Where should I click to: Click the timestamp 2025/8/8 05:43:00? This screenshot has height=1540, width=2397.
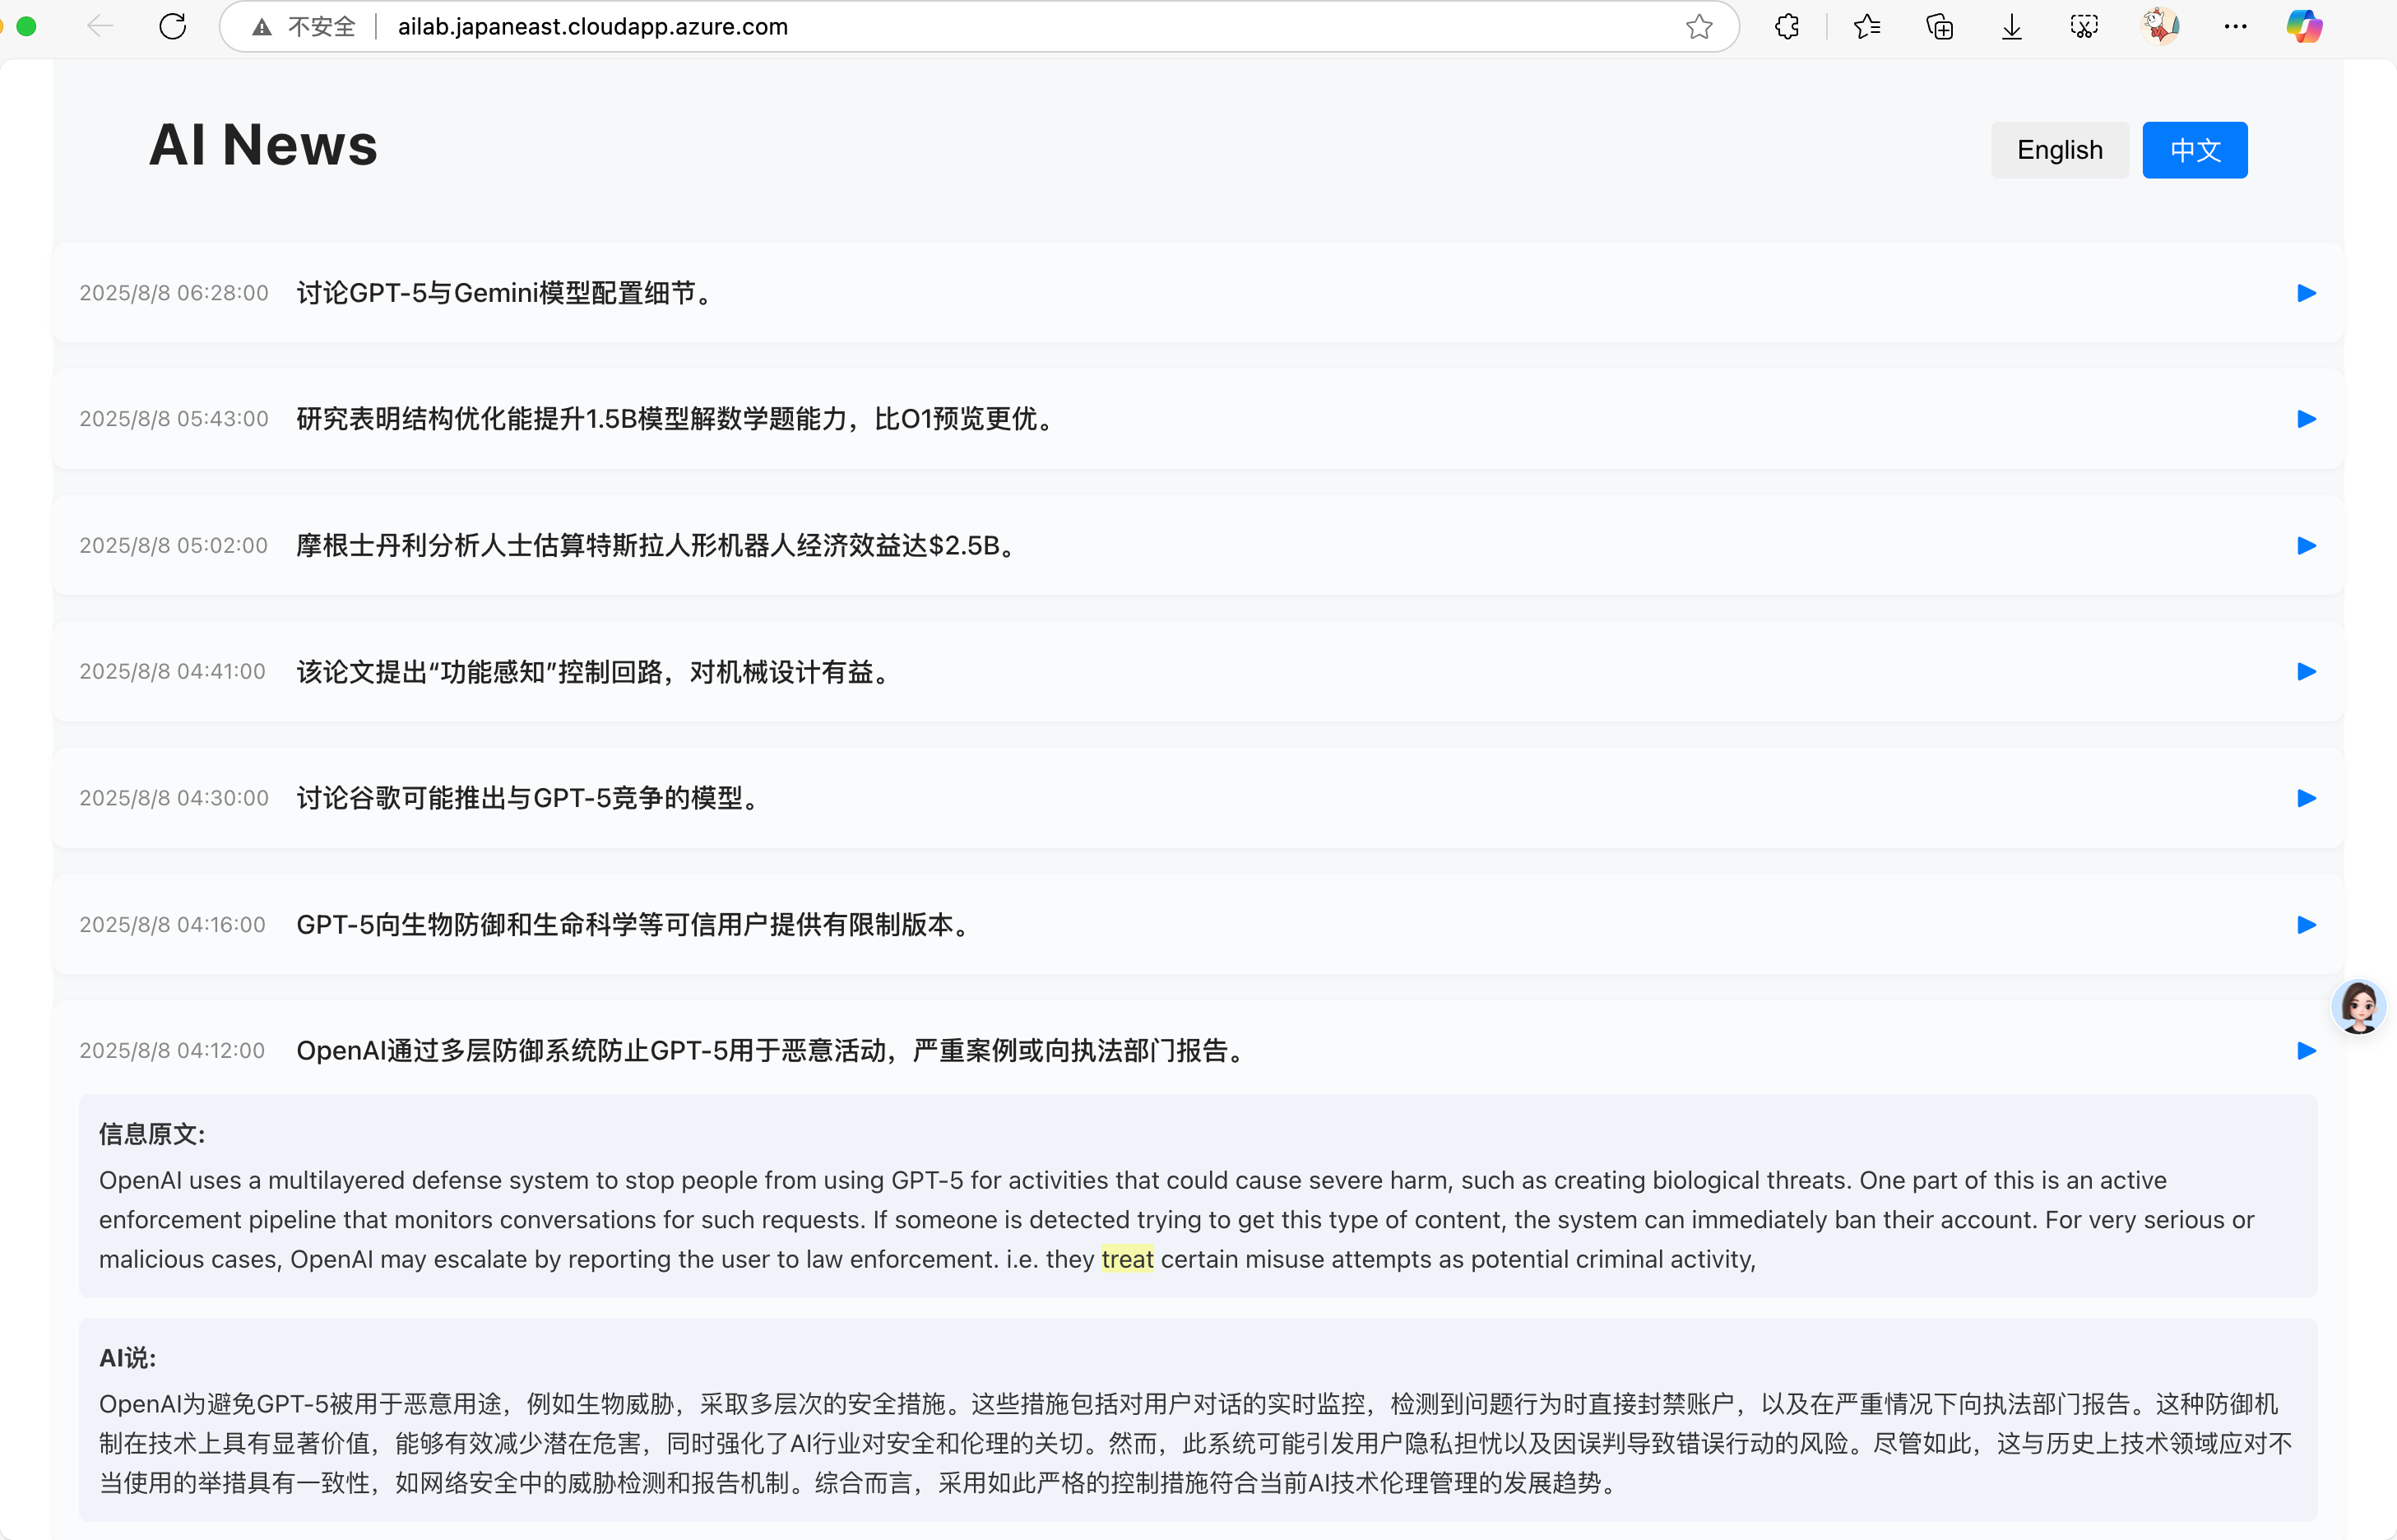[174, 419]
